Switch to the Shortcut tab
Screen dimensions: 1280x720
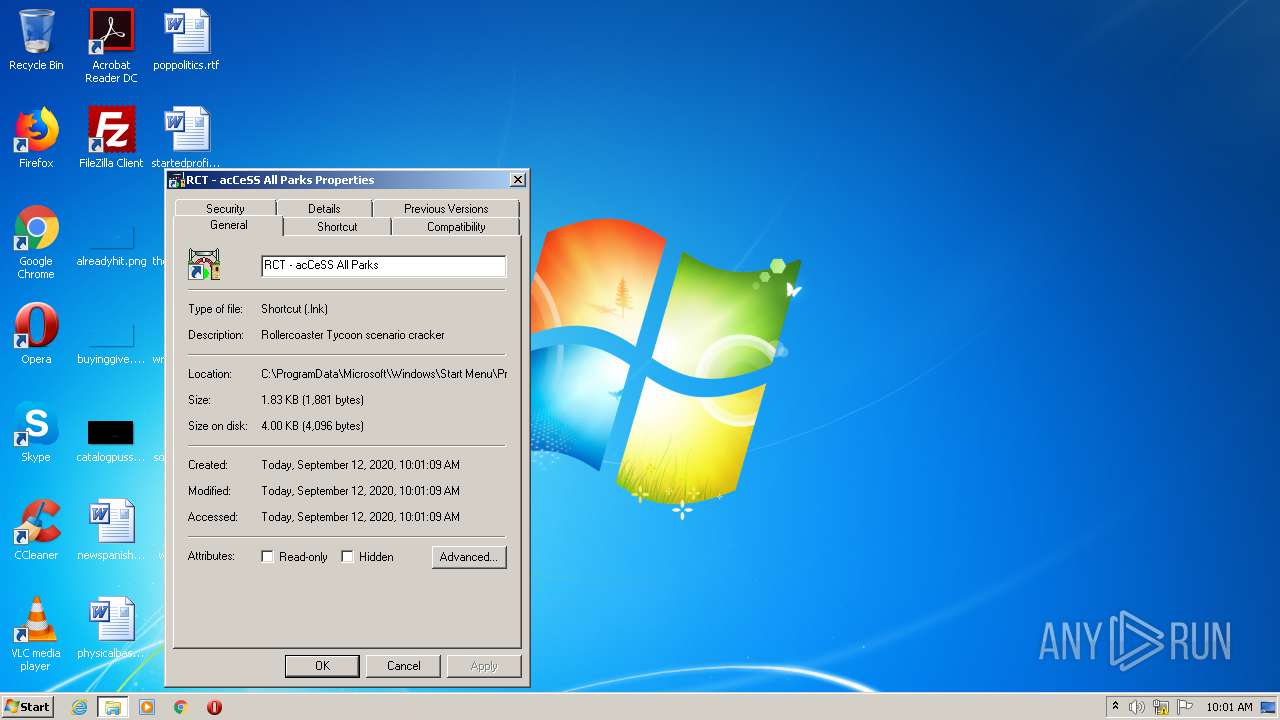(x=337, y=227)
